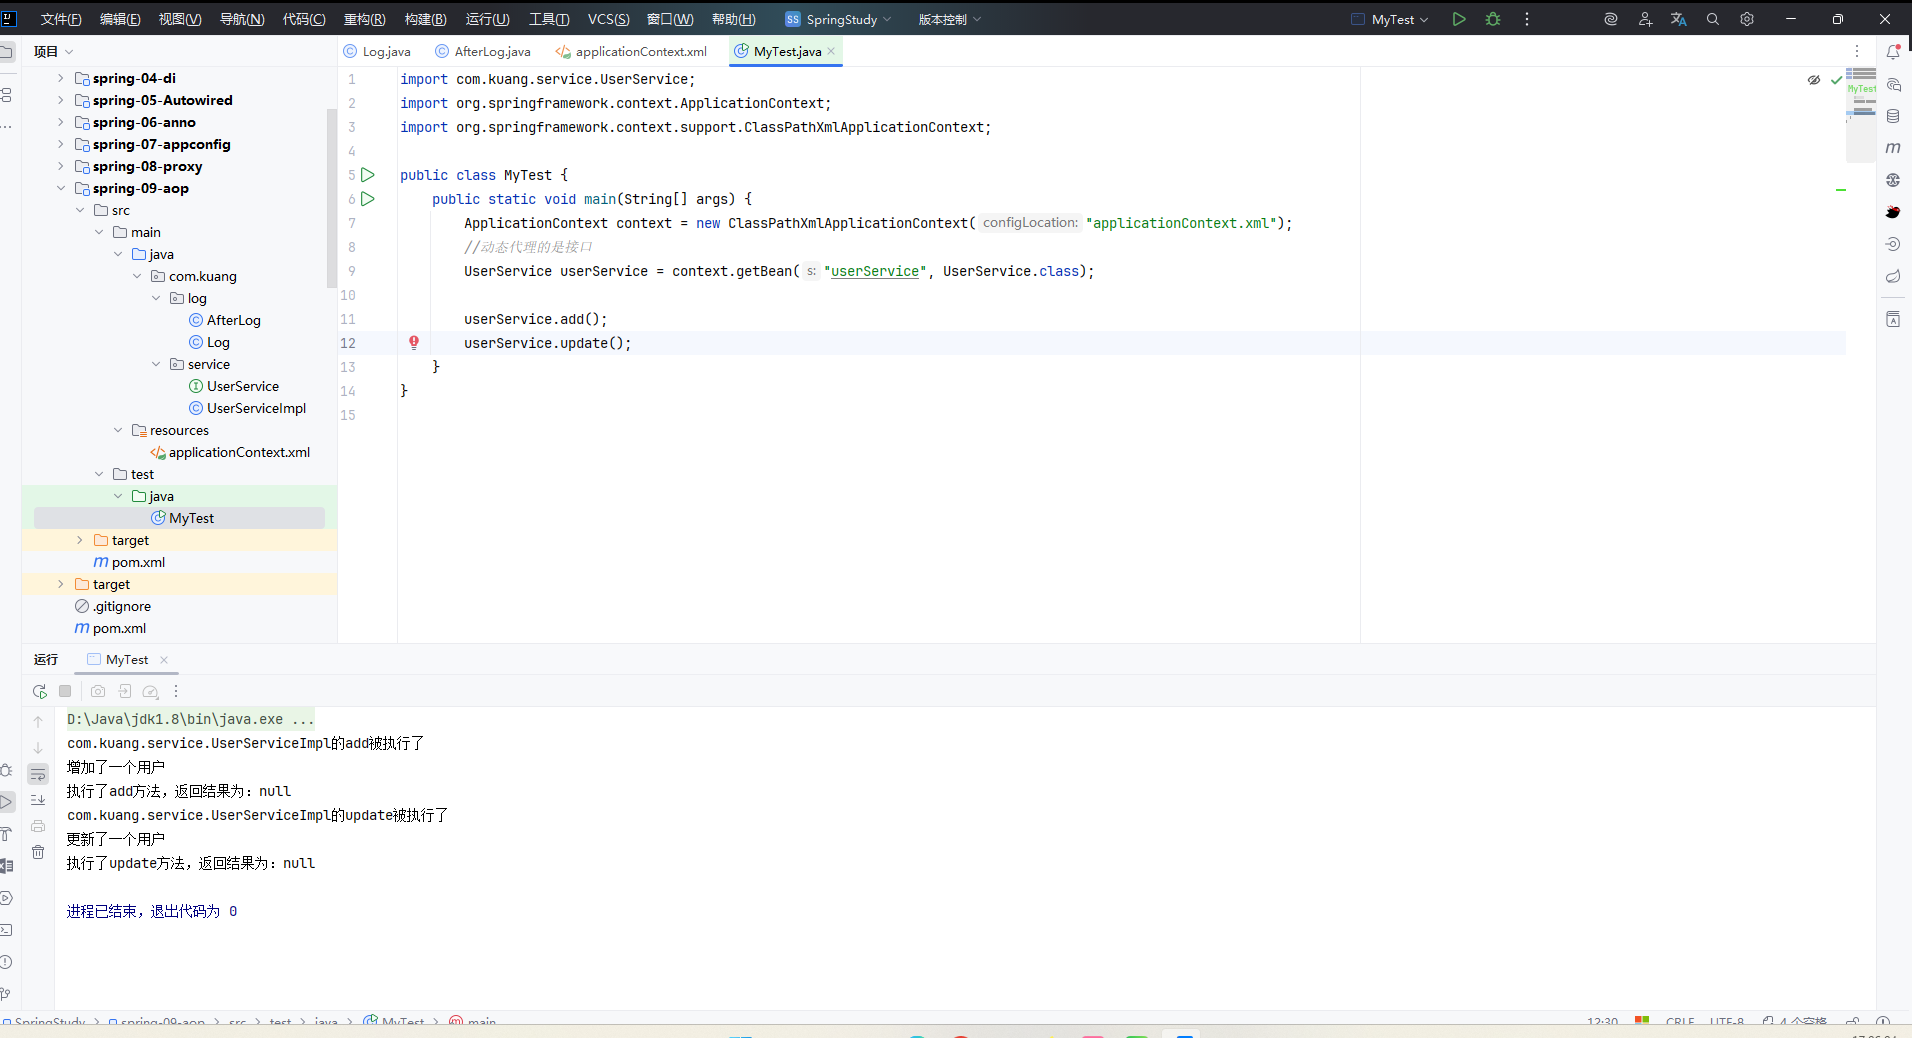Toggle the Run tool window button in left sidebar
Image resolution: width=1912 pixels, height=1038 pixels.
[6, 802]
